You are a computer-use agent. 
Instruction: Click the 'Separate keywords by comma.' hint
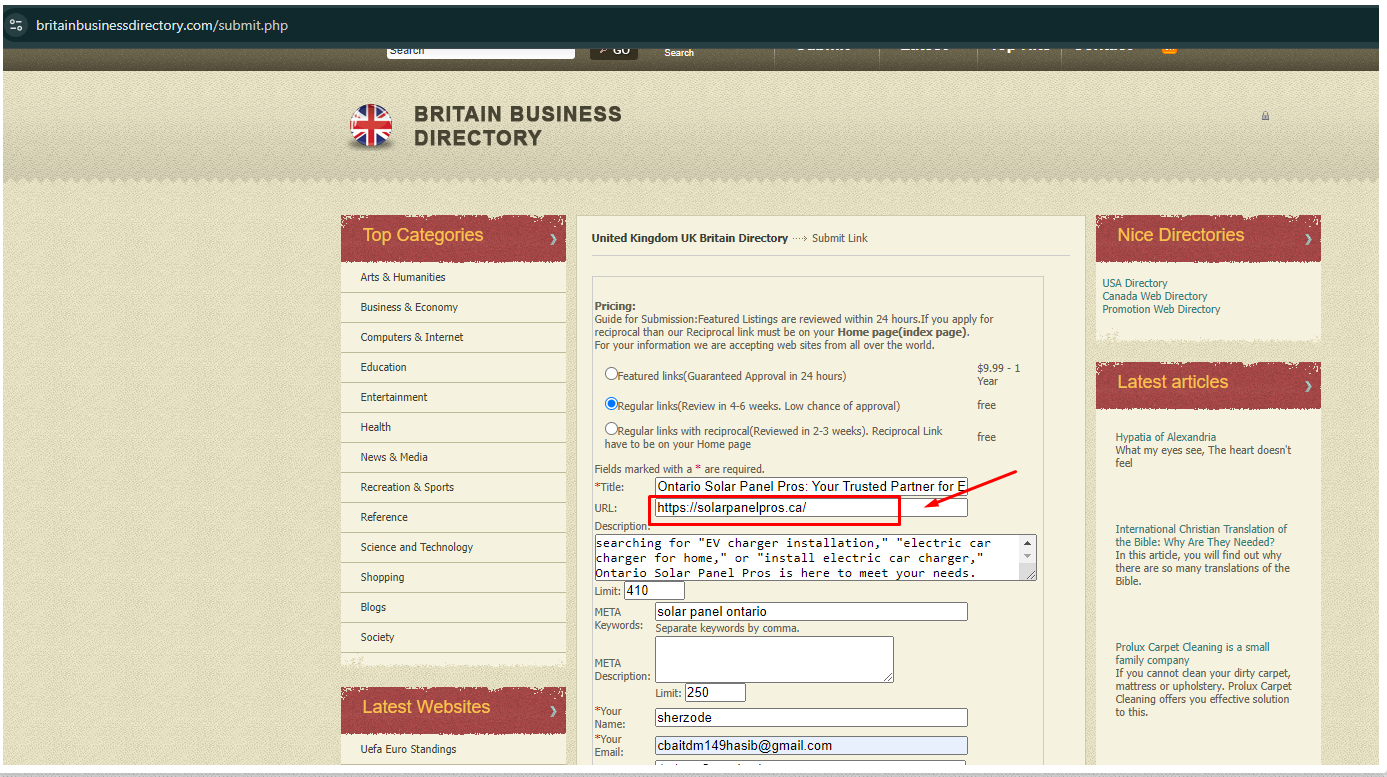[x=727, y=628]
